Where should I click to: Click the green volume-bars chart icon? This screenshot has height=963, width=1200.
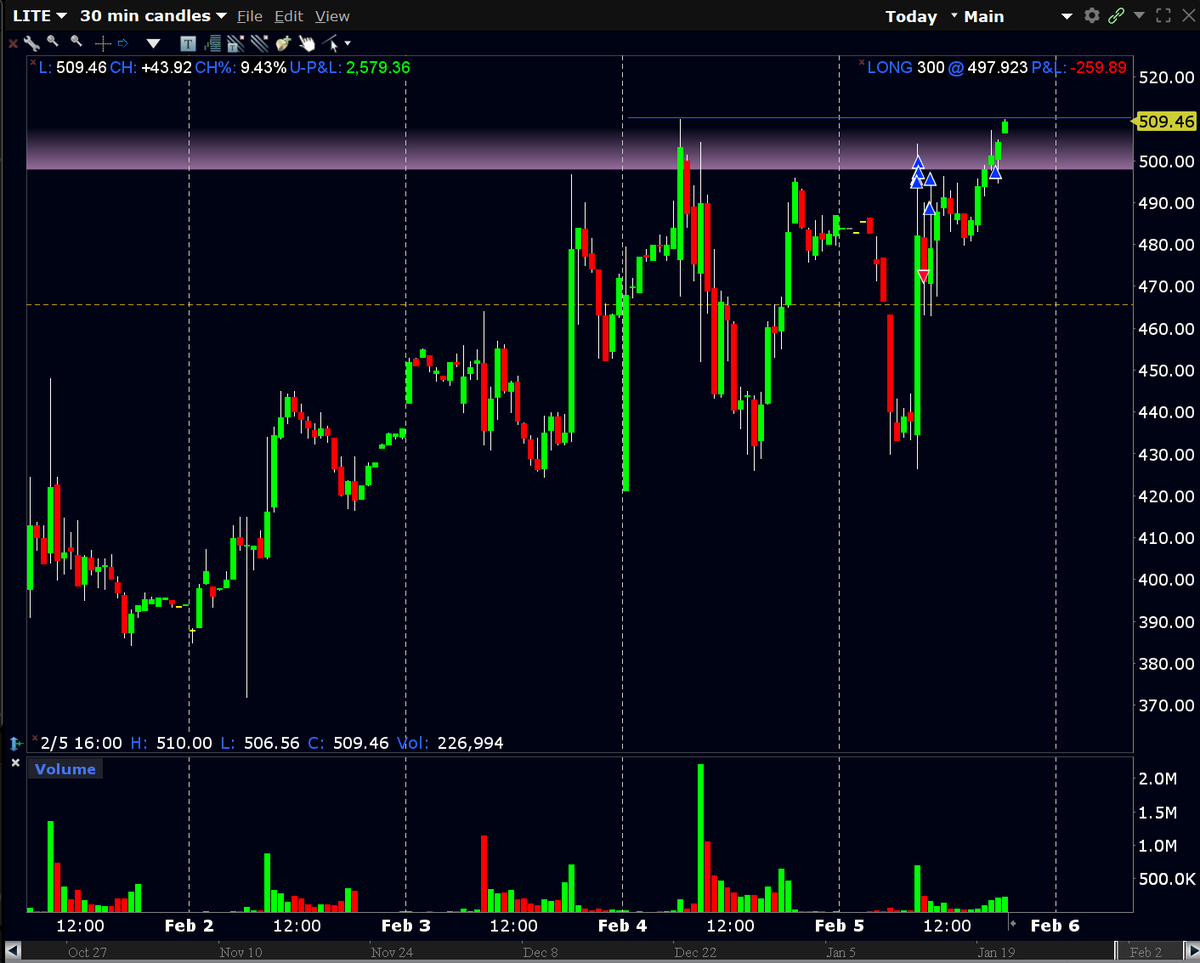coord(212,43)
